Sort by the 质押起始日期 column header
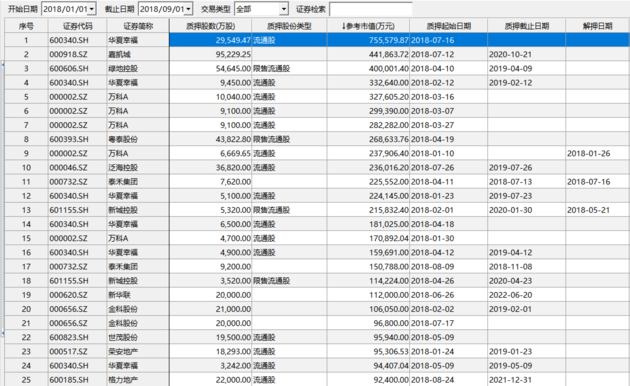630x386 pixels. point(448,26)
